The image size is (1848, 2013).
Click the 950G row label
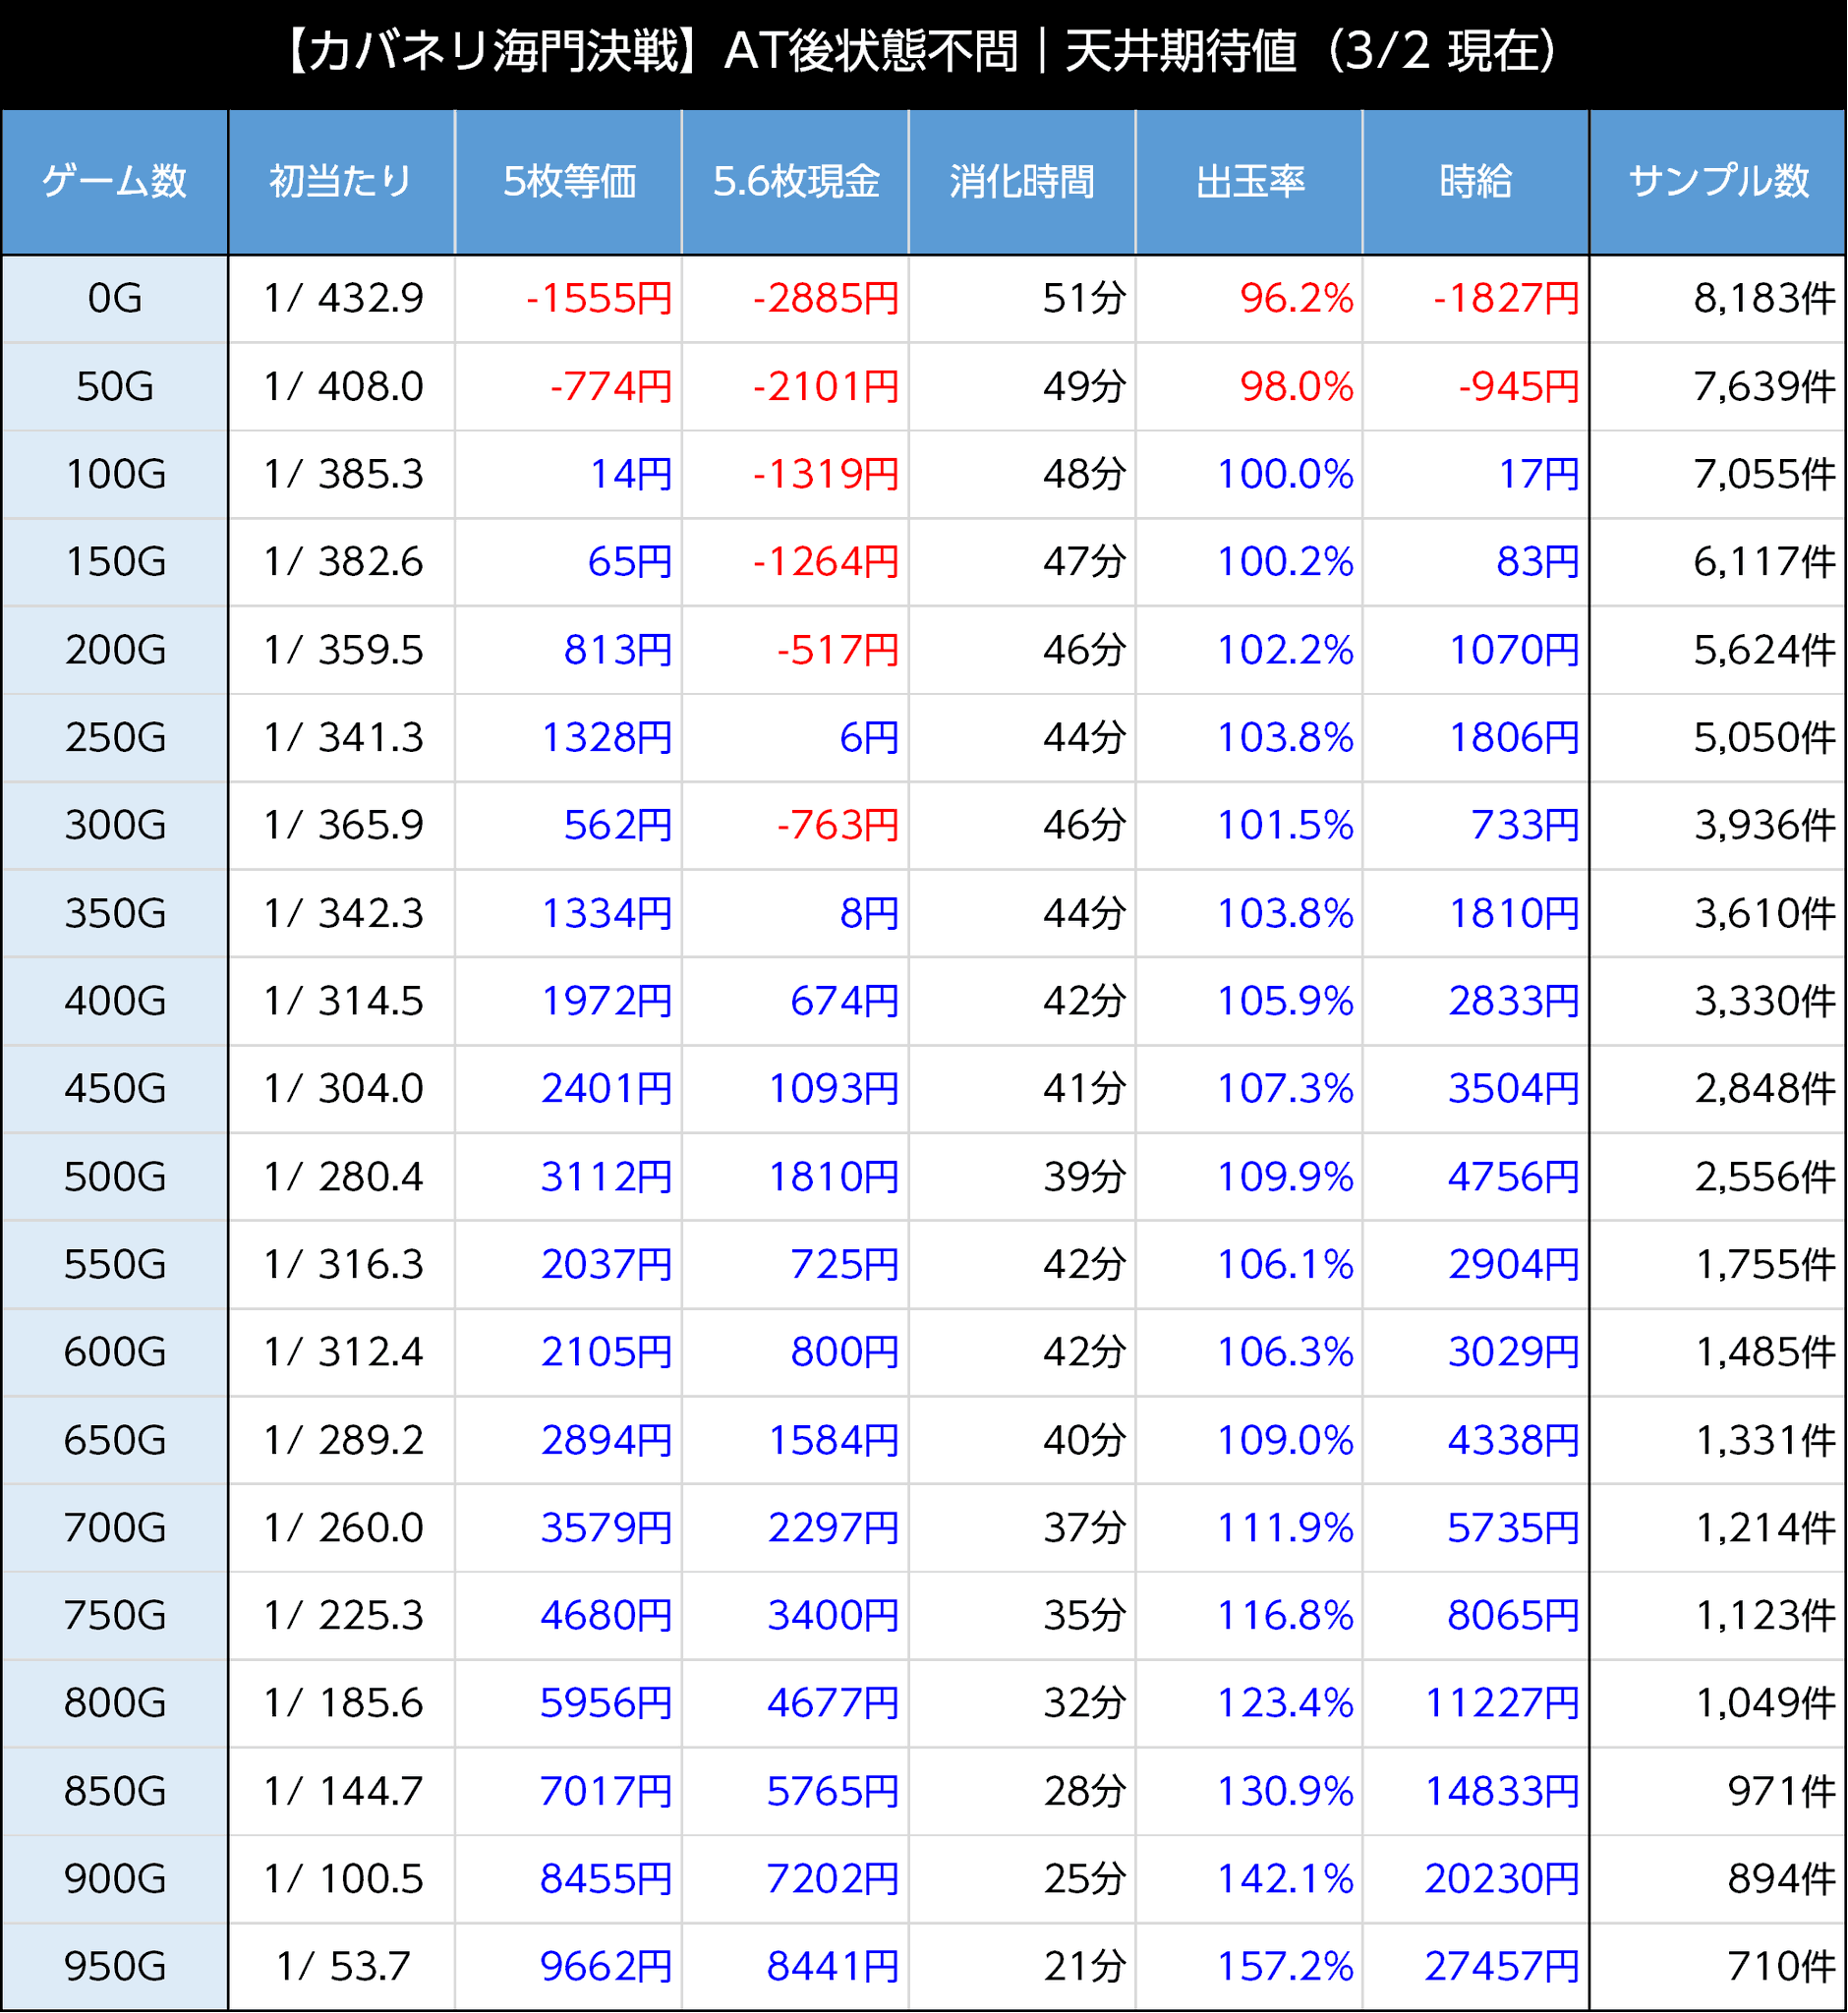[114, 1966]
